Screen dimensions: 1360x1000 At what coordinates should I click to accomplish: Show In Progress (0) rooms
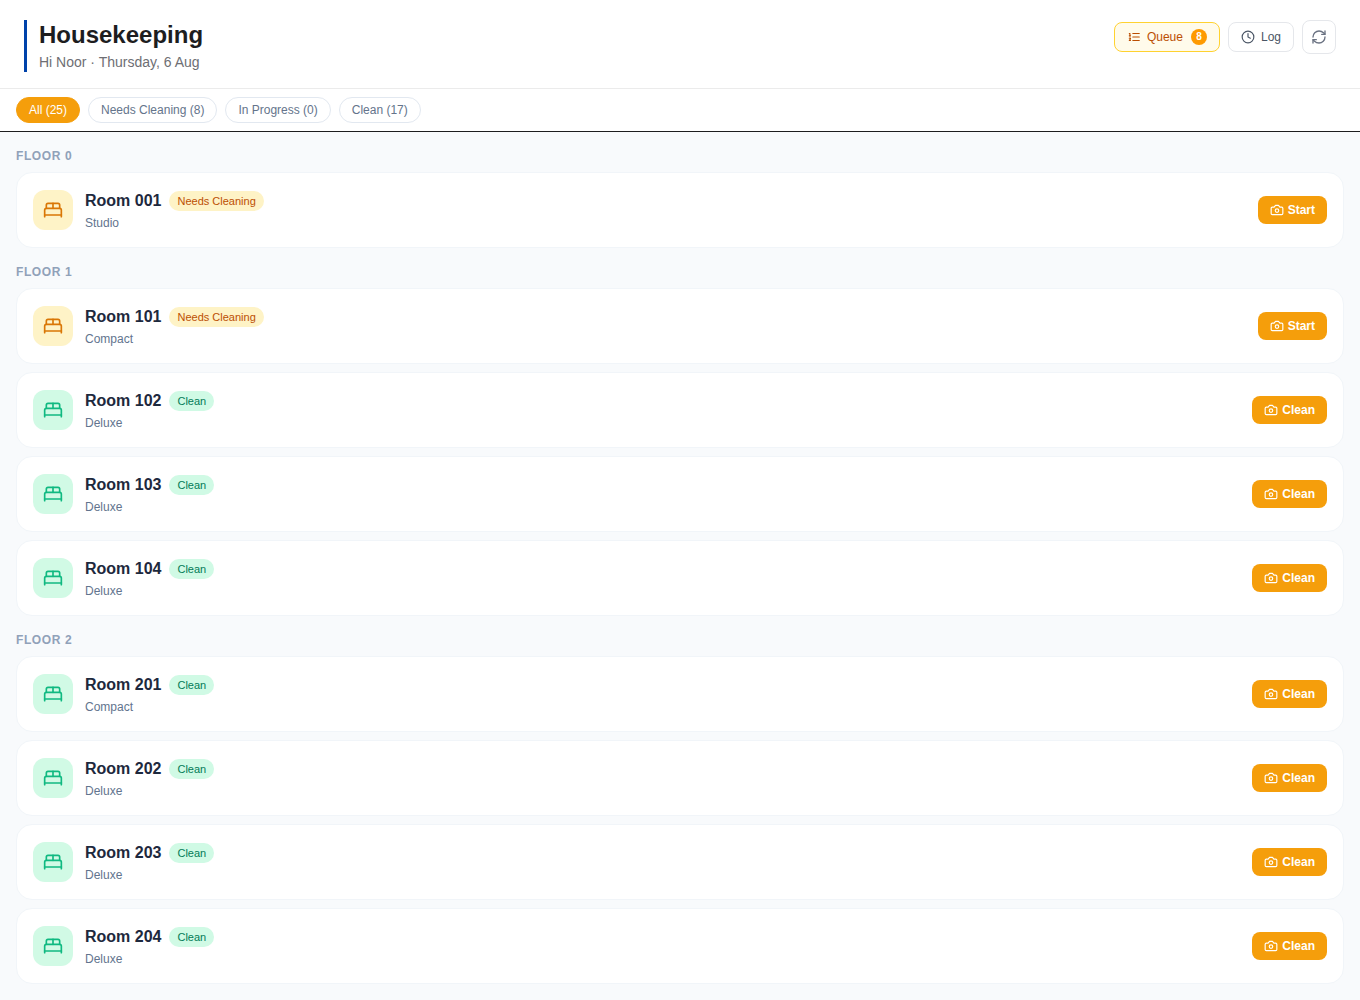tap(278, 110)
